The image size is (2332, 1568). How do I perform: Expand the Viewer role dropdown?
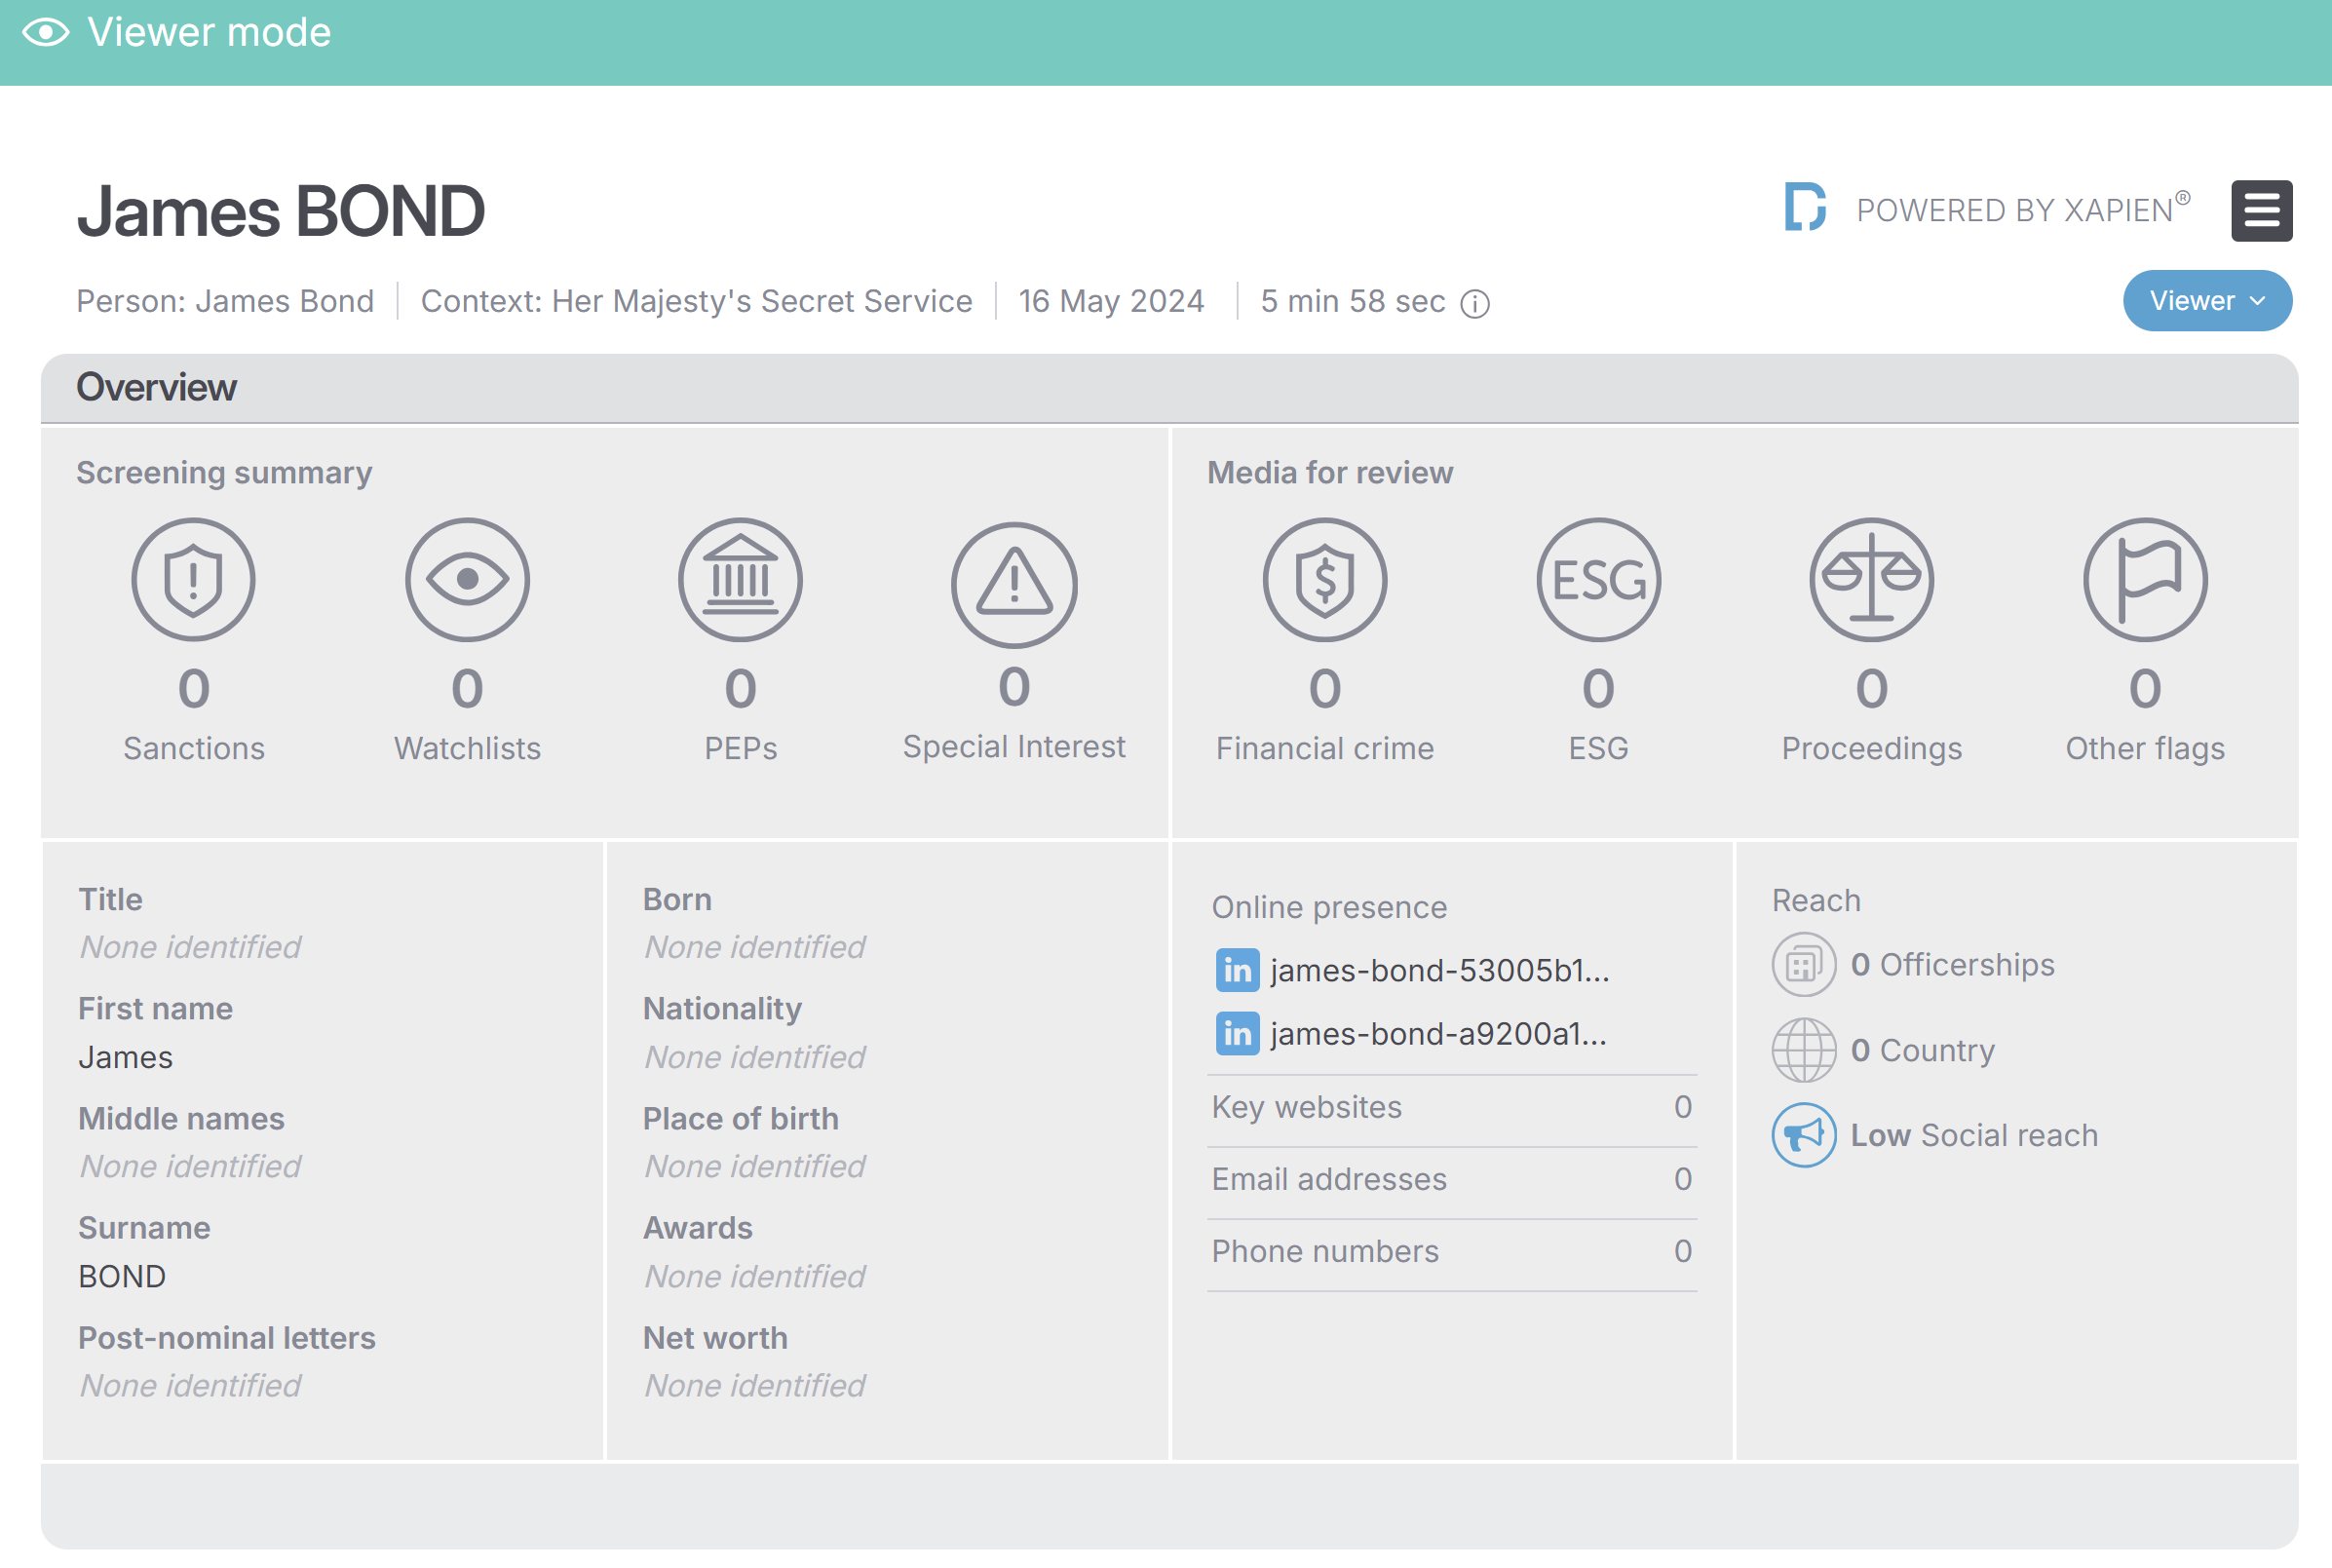2207,301
